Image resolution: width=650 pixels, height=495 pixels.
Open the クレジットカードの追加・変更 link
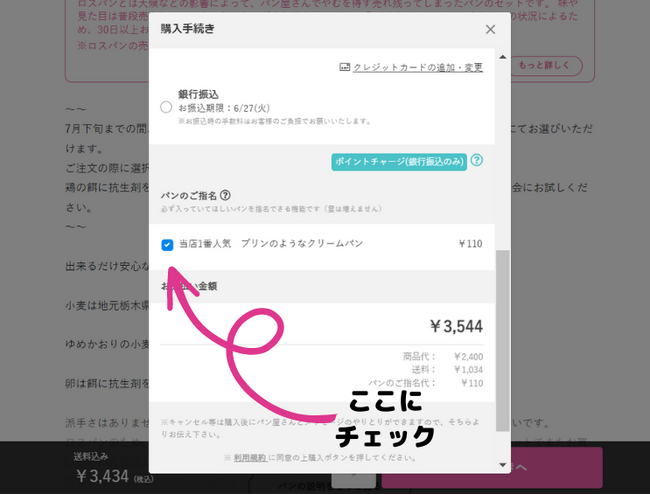pos(417,67)
